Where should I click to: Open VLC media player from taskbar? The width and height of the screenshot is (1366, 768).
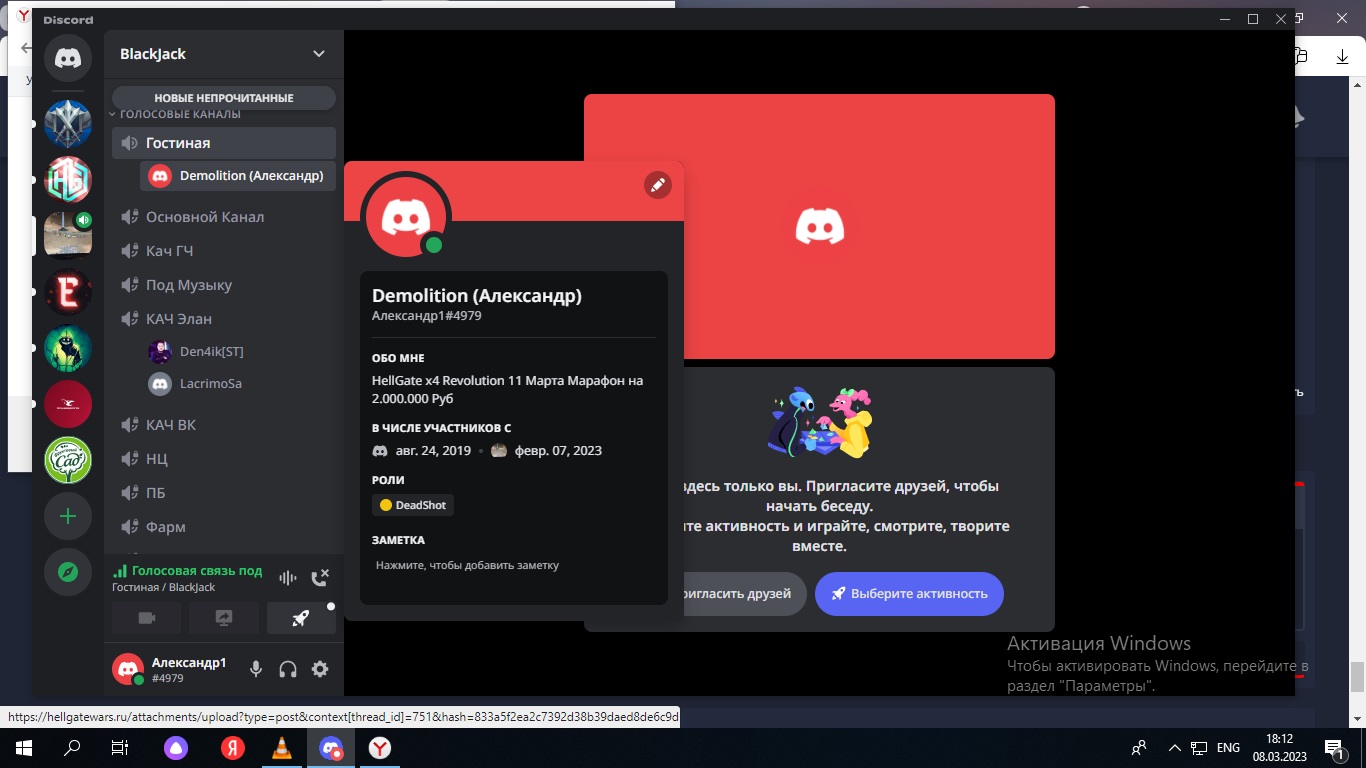pyautogui.click(x=282, y=747)
